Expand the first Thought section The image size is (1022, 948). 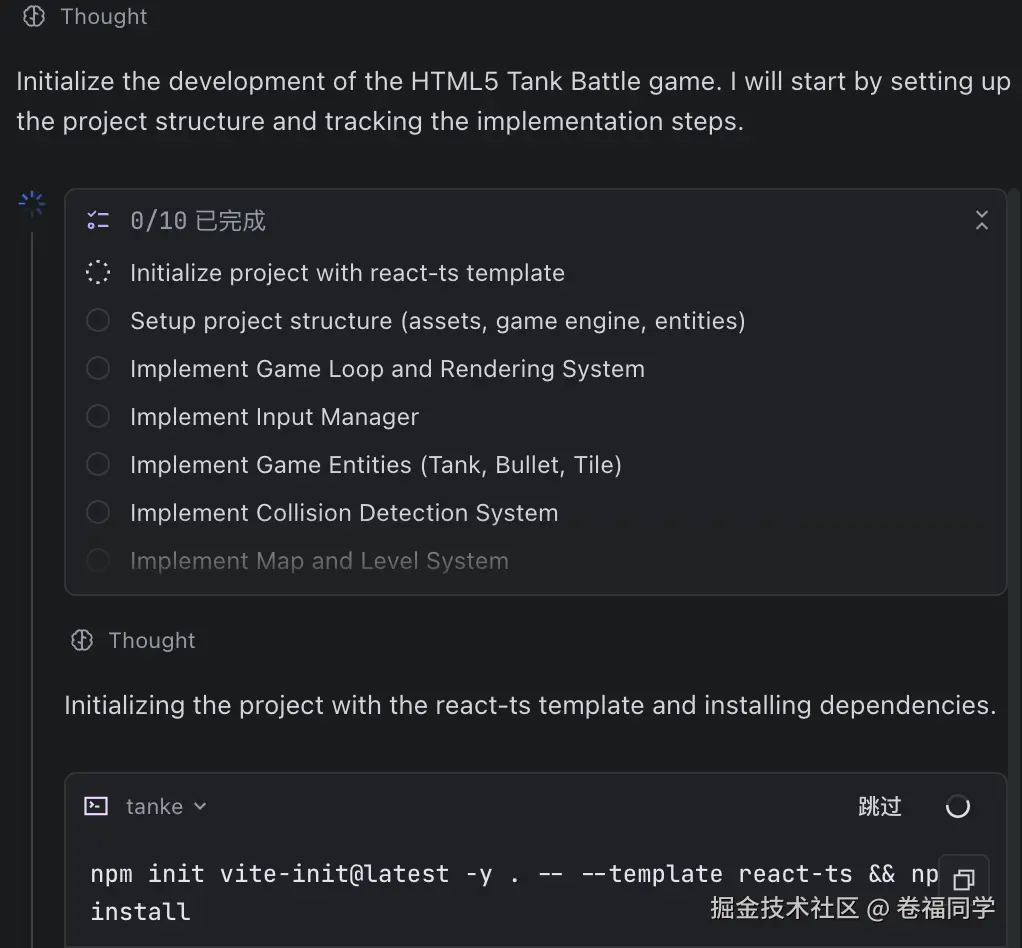[x=103, y=16]
